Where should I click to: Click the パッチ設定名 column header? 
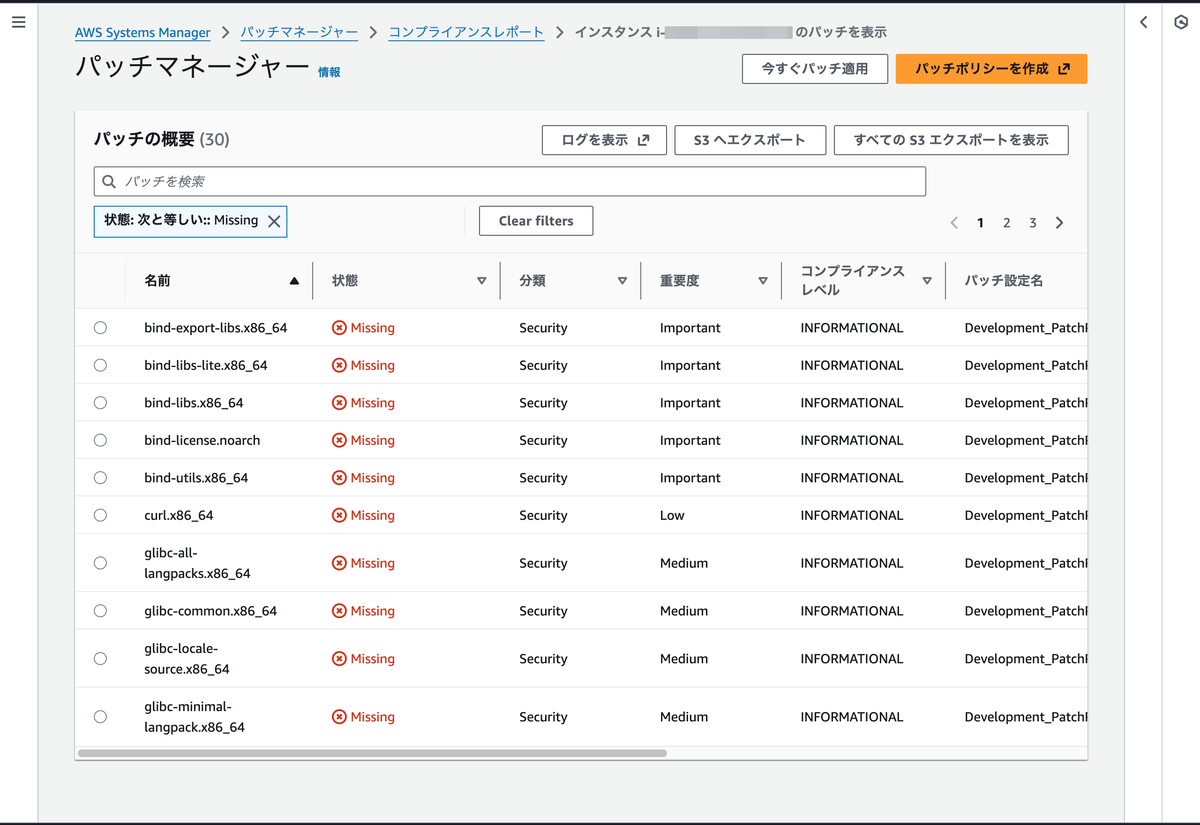click(1004, 281)
